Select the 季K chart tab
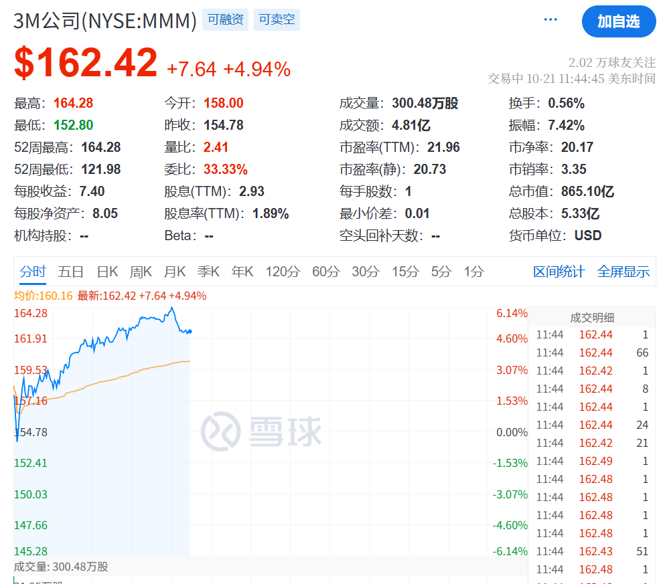Image resolution: width=667 pixels, height=584 pixels. tap(208, 271)
